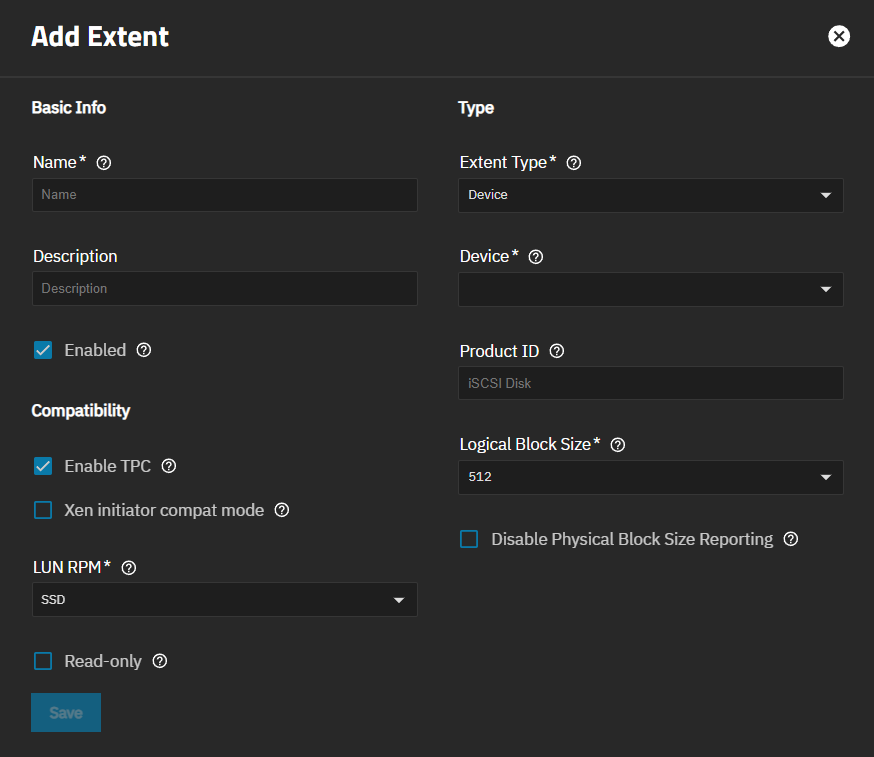Click the Product ID help icon
This screenshot has width=874, height=757.
(557, 350)
